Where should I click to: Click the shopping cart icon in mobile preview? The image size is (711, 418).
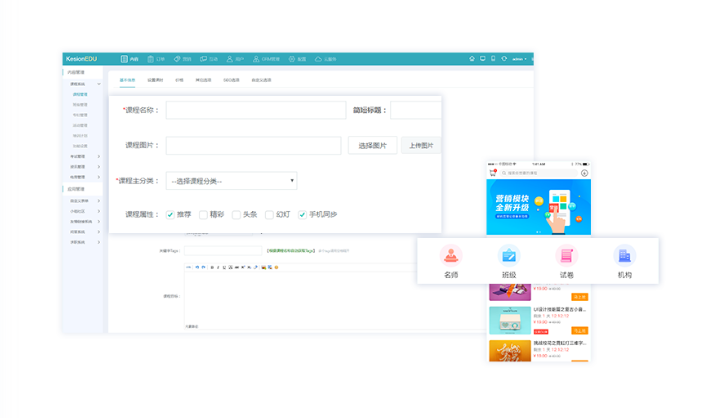click(x=493, y=173)
